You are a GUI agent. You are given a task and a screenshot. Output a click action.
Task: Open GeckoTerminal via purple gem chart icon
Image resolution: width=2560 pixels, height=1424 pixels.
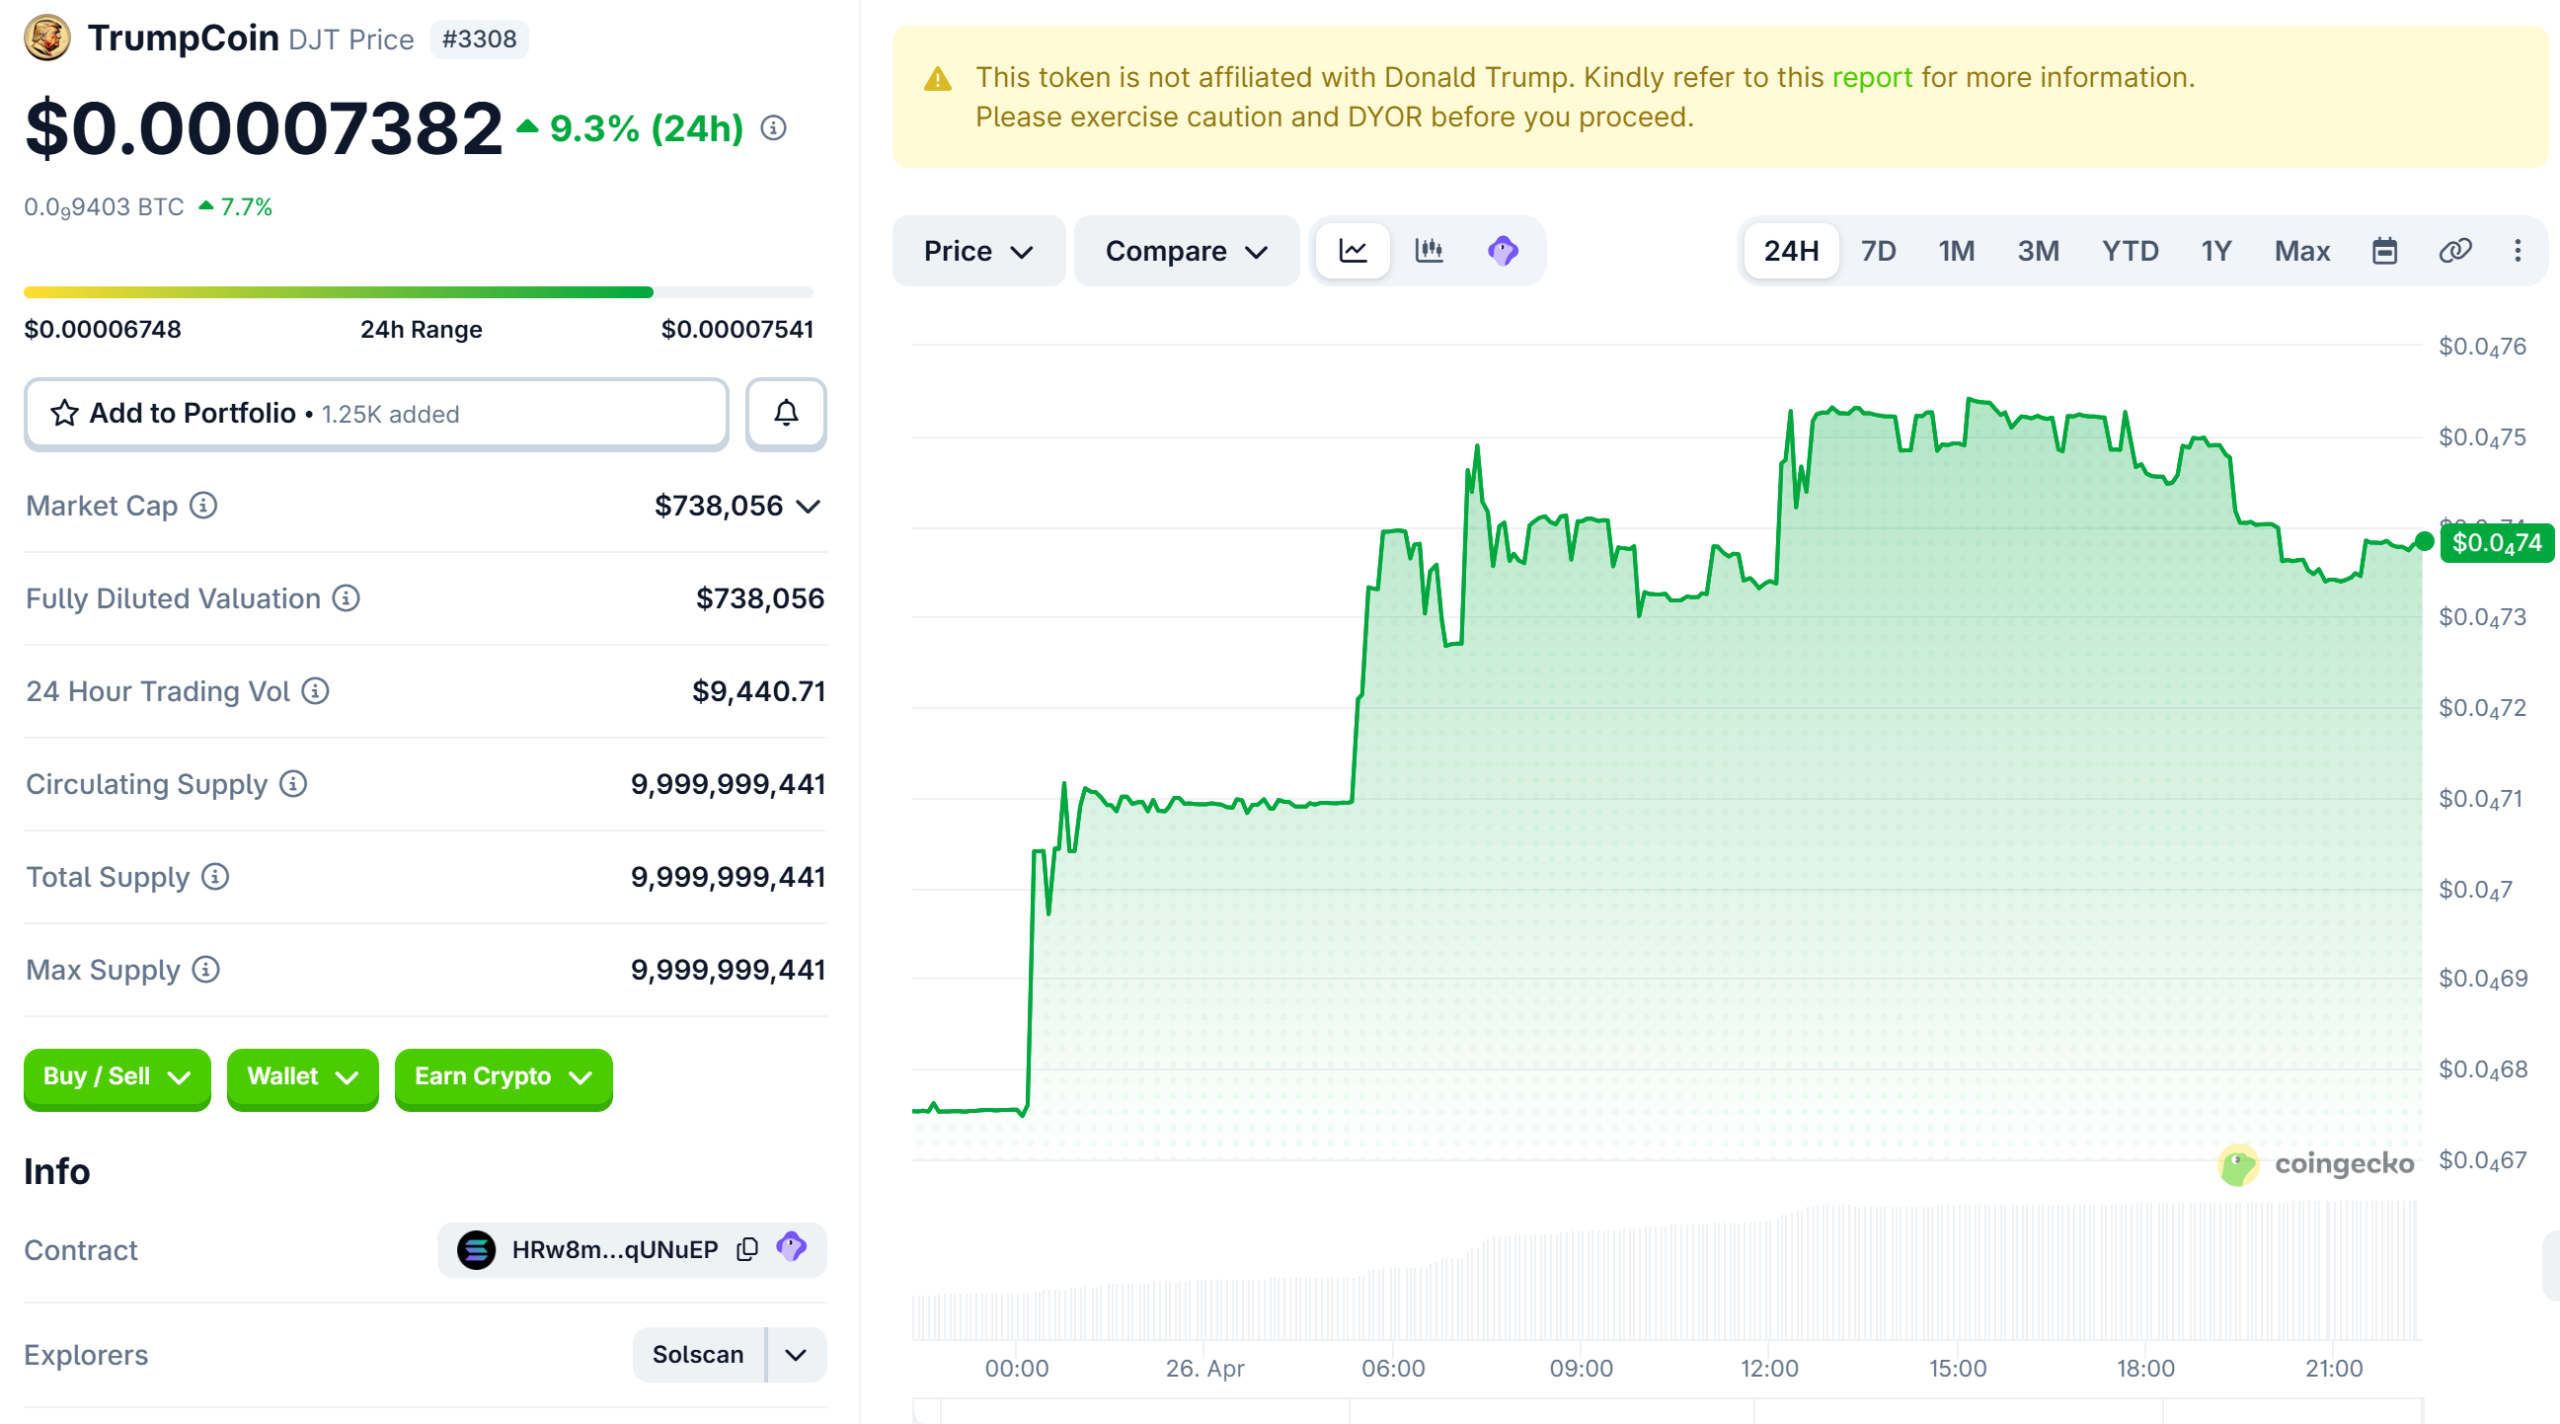(x=1504, y=251)
